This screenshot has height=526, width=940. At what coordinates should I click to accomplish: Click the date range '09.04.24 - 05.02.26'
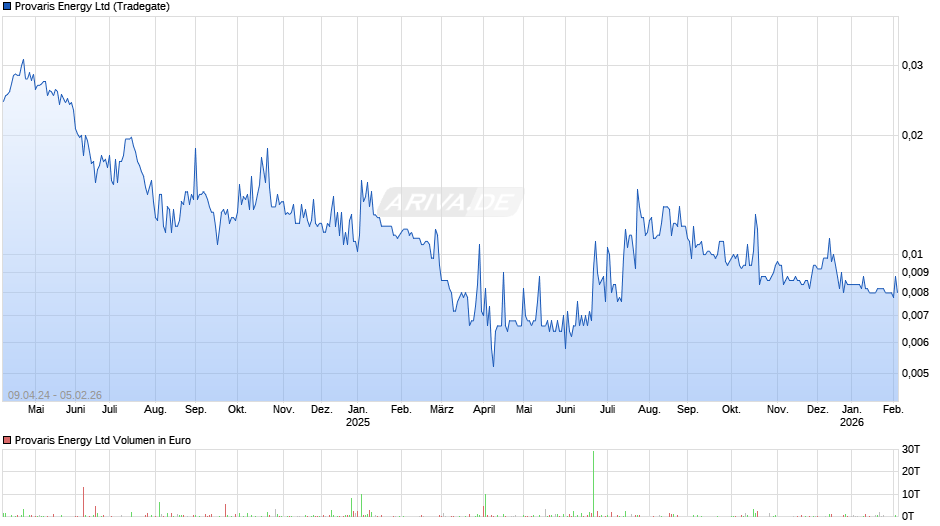pyautogui.click(x=55, y=395)
